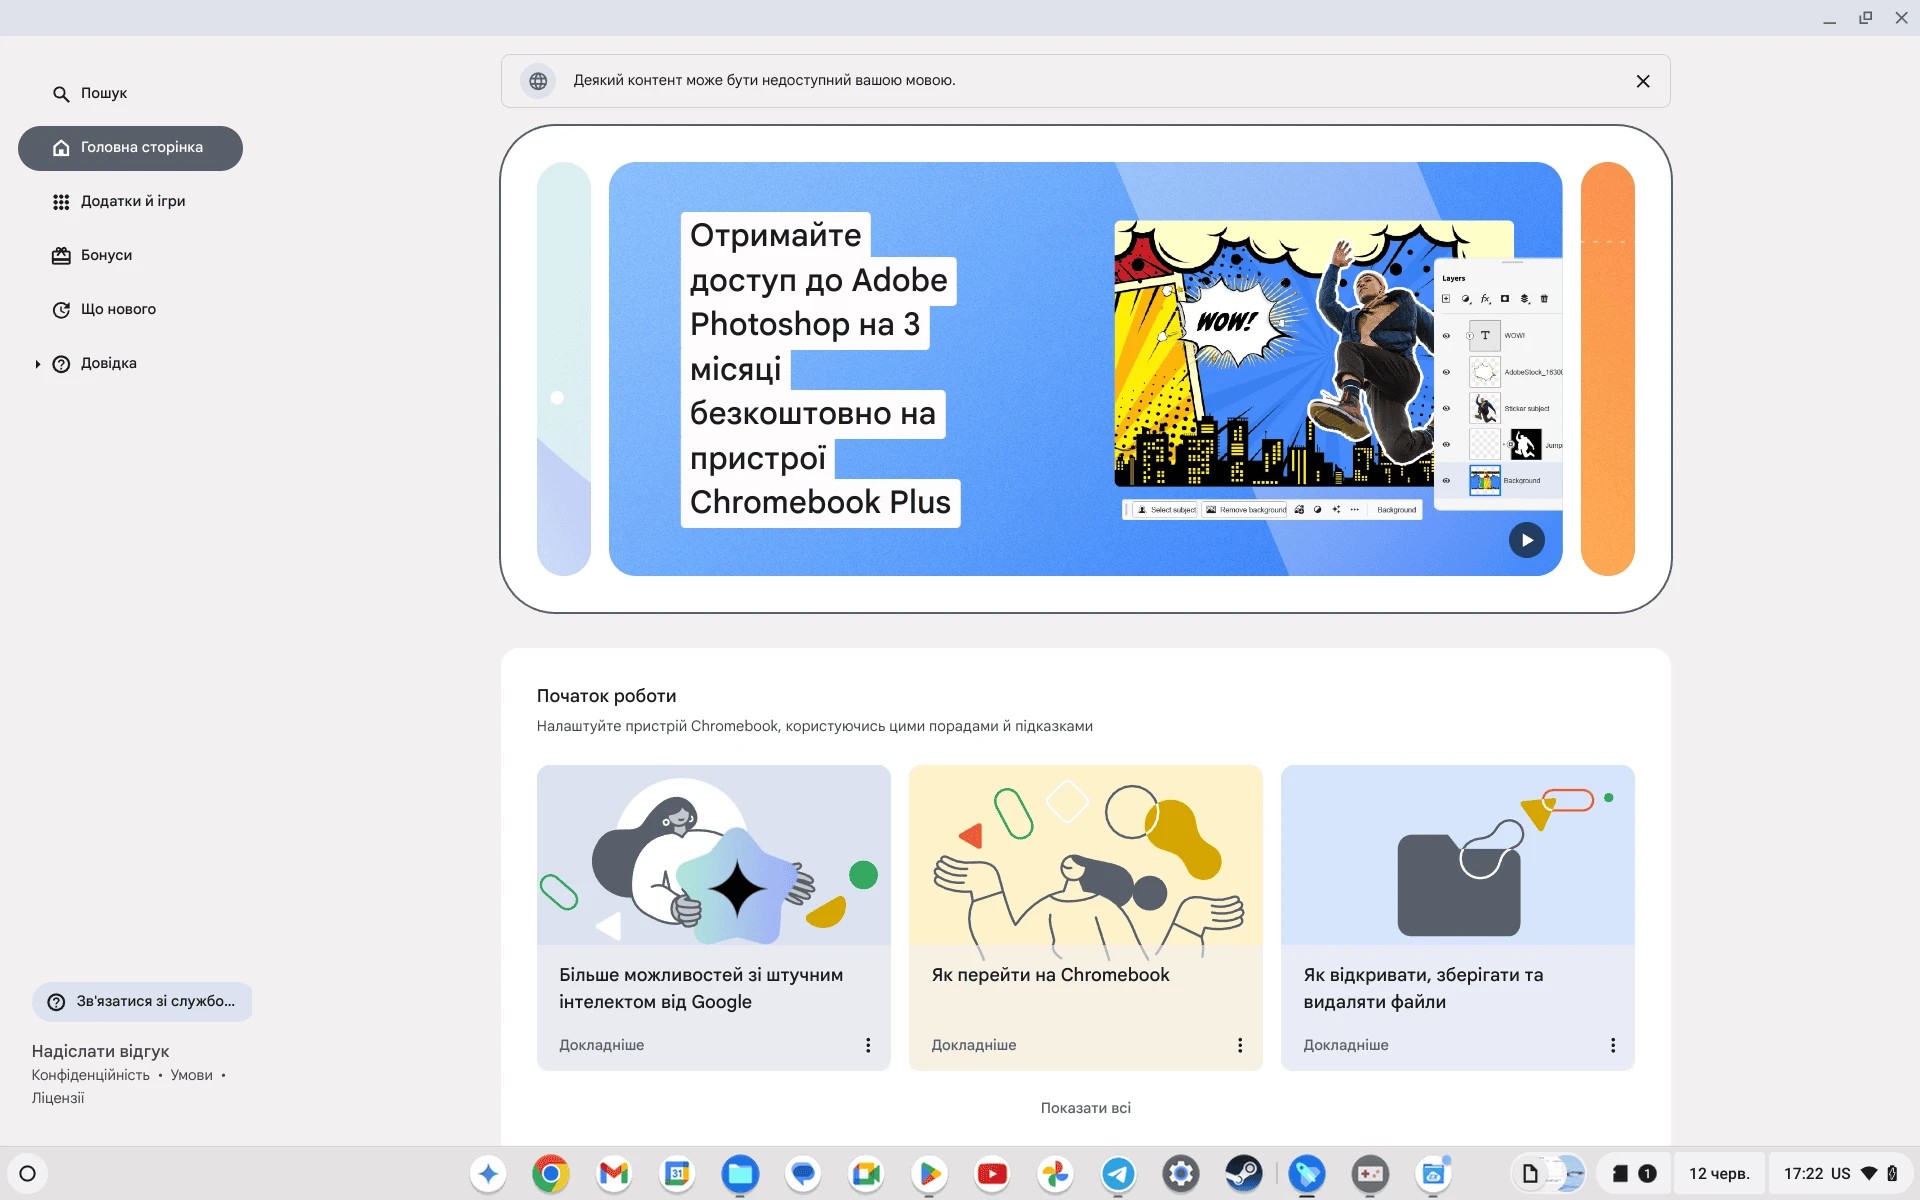Launch YouTube from the shelf
Image resolution: width=1920 pixels, height=1200 pixels.
pos(991,1174)
